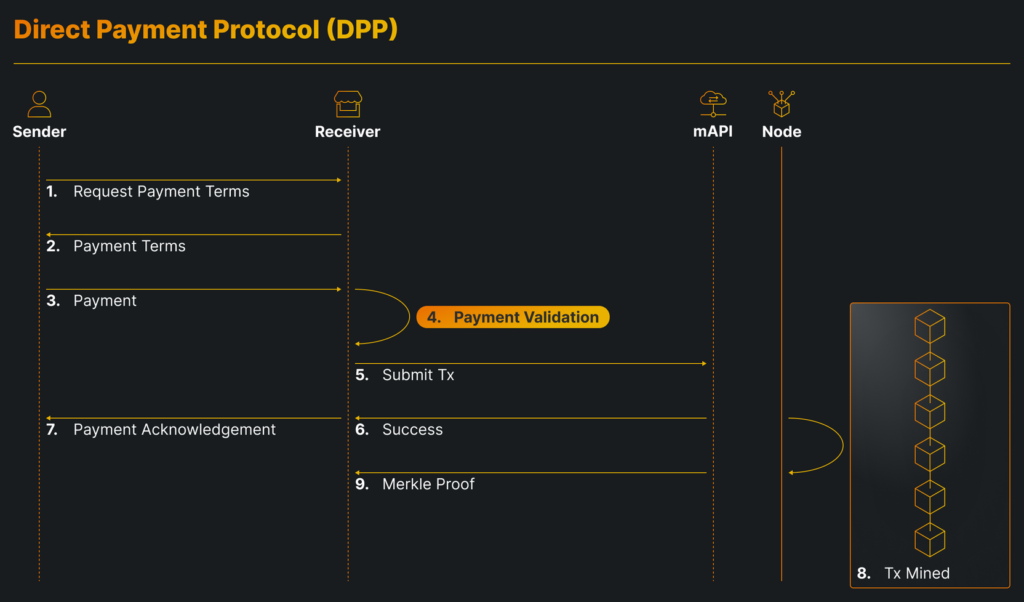Click the Receiver storefront icon
The height and width of the screenshot is (602, 1024).
point(347,102)
